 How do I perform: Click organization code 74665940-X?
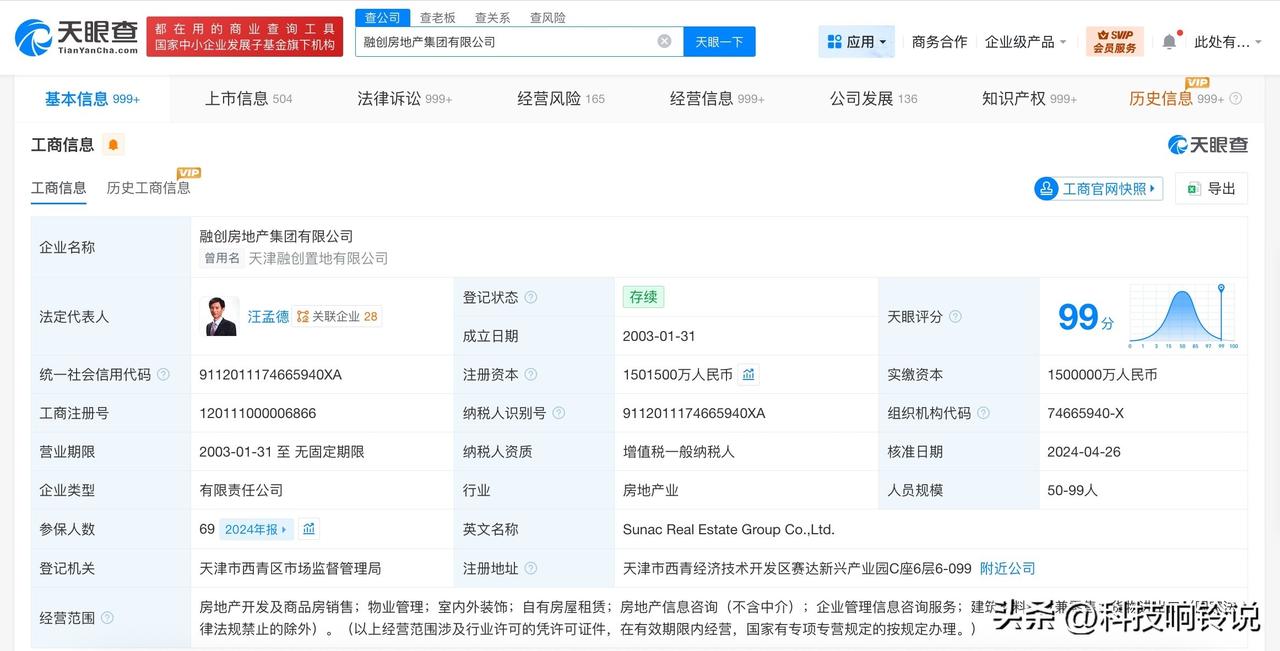pyautogui.click(x=1086, y=413)
